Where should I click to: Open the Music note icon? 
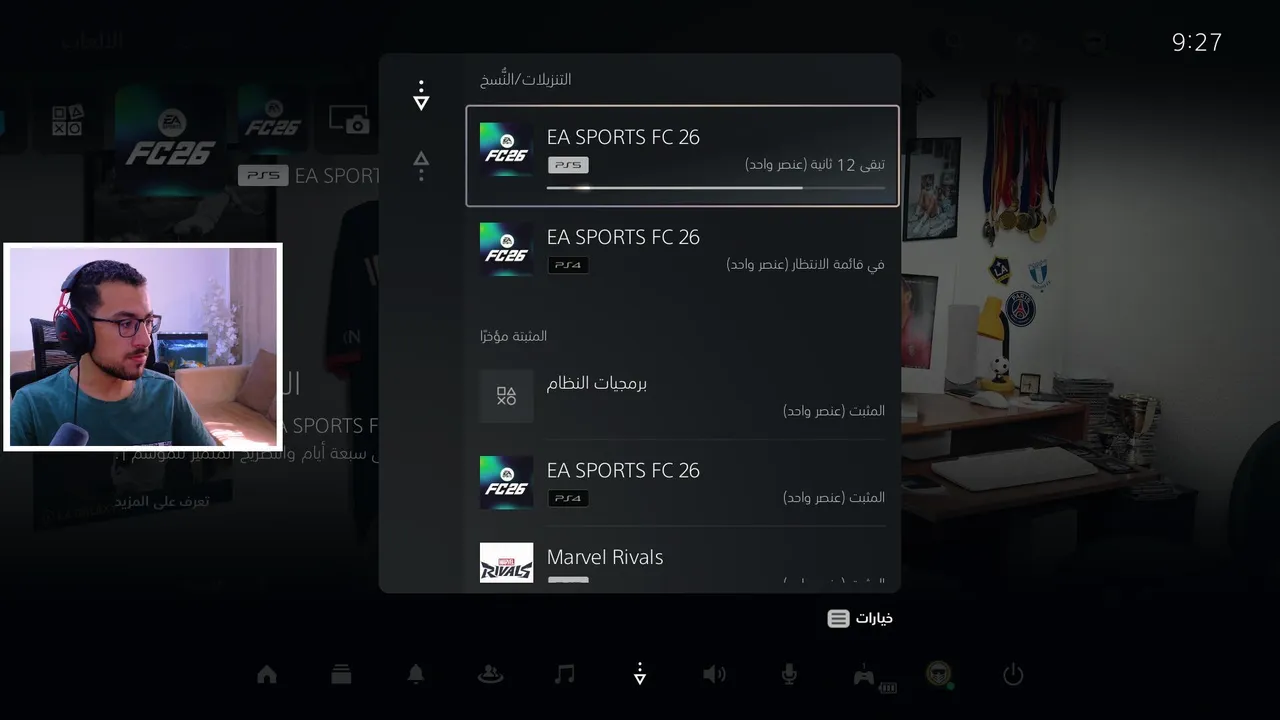coord(565,675)
